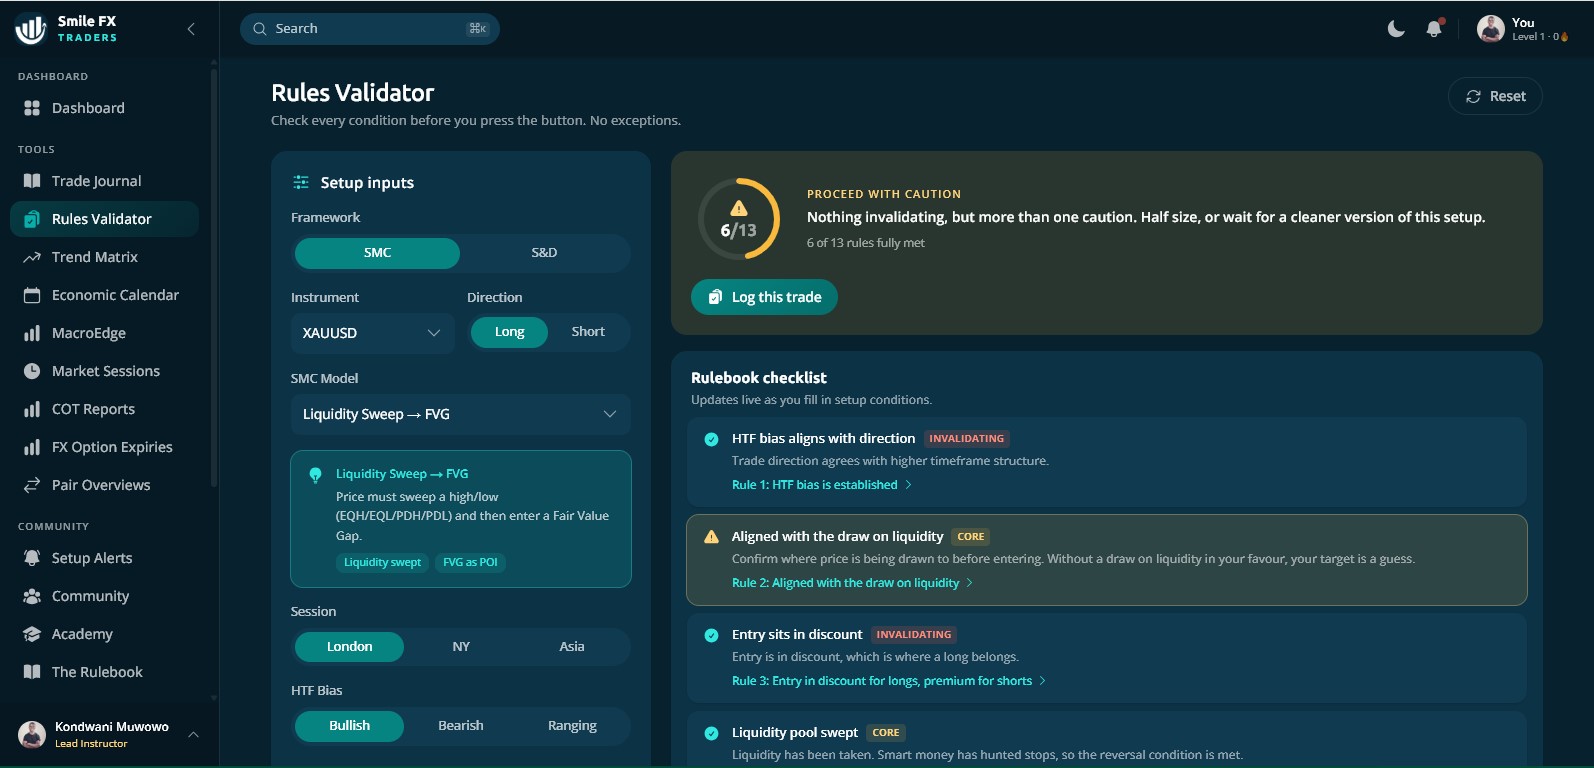Open your profile avatar in the header
The width and height of the screenshot is (1594, 768).
[1490, 29]
